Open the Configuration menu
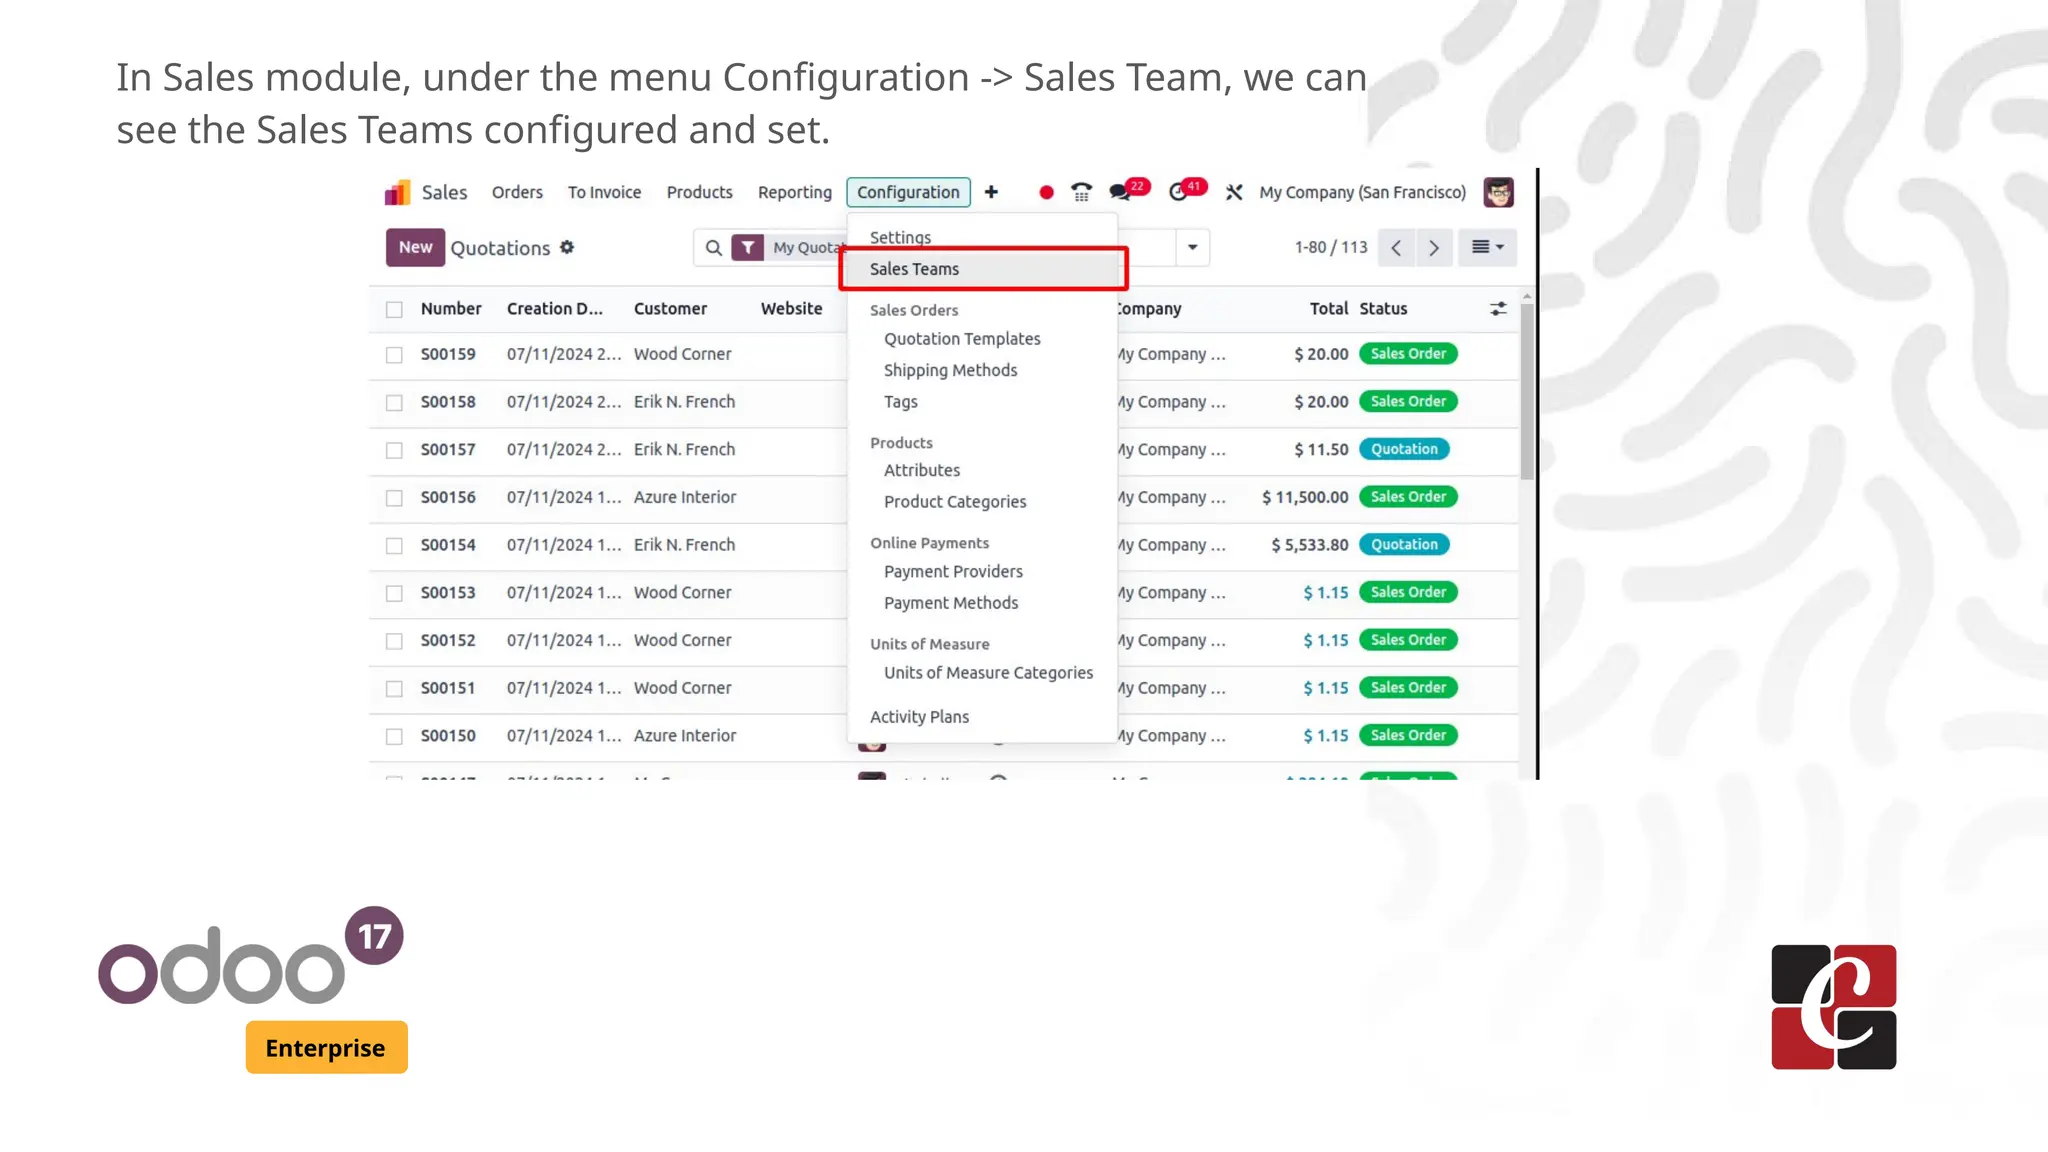This screenshot has width=2048, height=1152. pyautogui.click(x=908, y=192)
